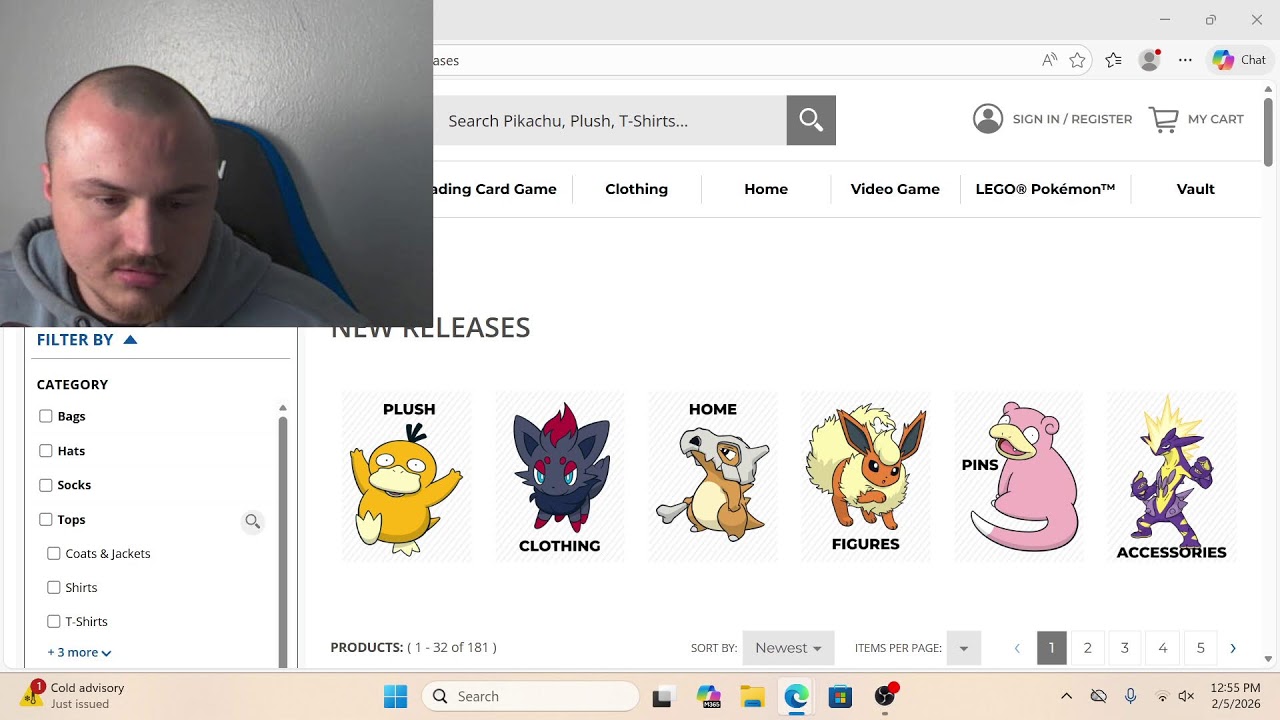Open the My Cart shopping cart icon
This screenshot has width=1280, height=720.
pos(1164,119)
